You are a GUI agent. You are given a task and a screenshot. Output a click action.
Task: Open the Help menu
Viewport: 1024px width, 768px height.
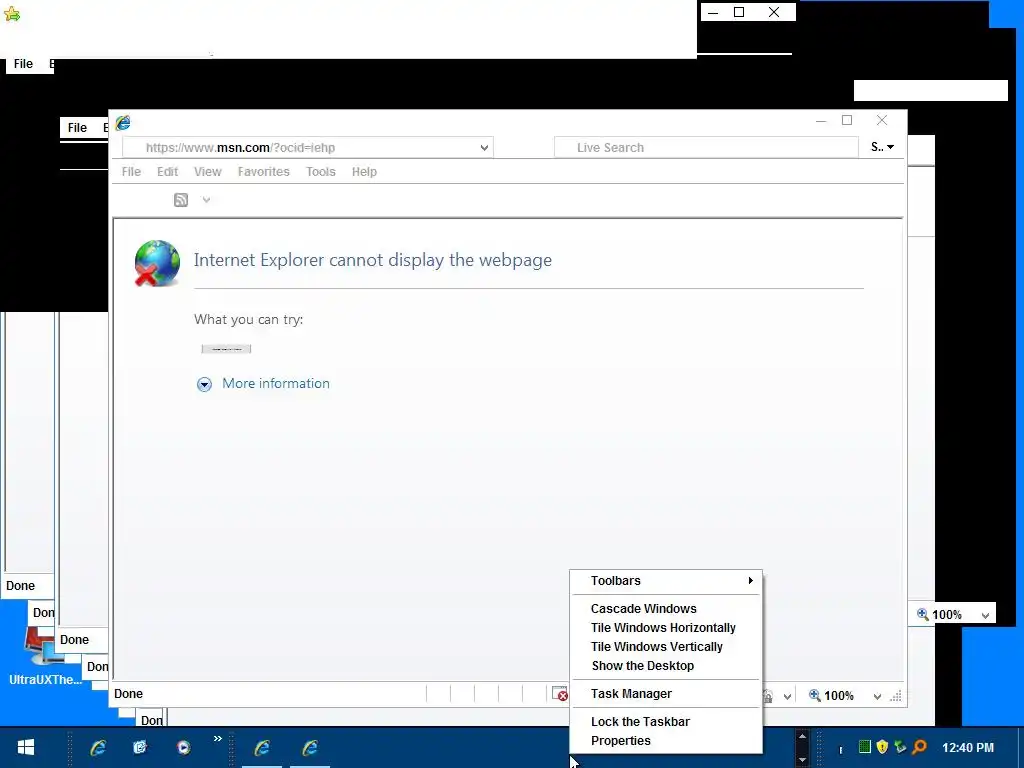tap(364, 172)
